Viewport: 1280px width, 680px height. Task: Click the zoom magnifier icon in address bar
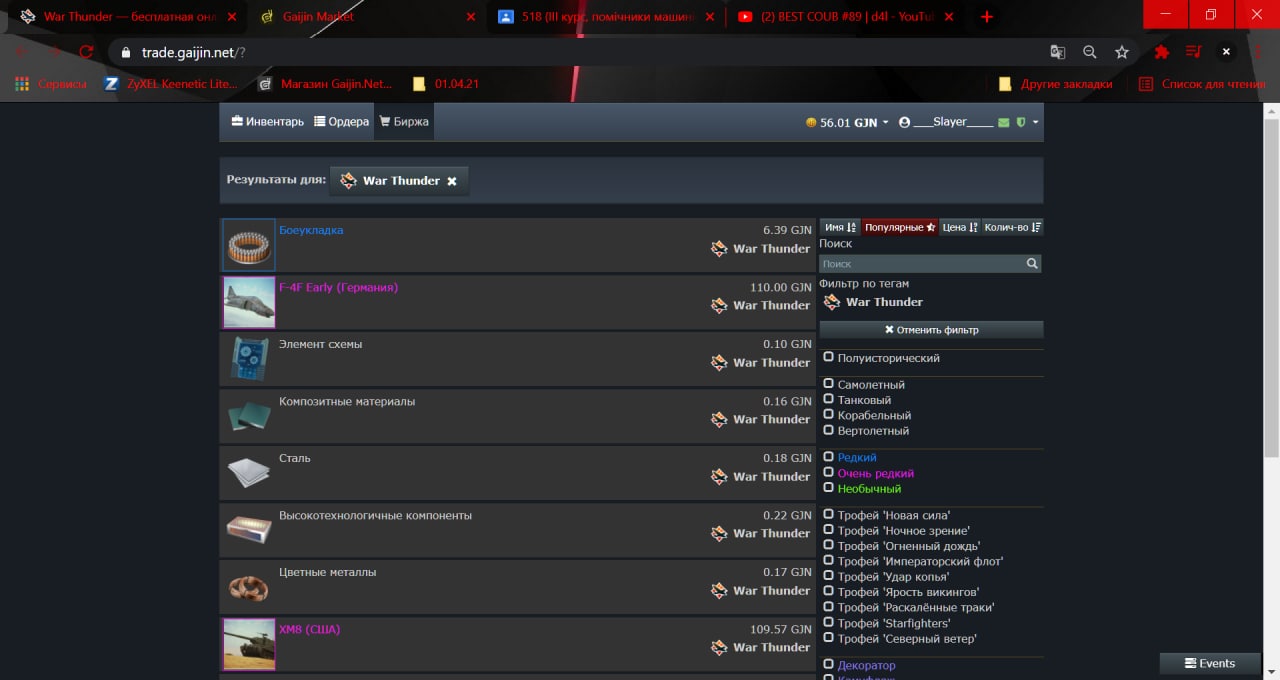pos(1090,52)
